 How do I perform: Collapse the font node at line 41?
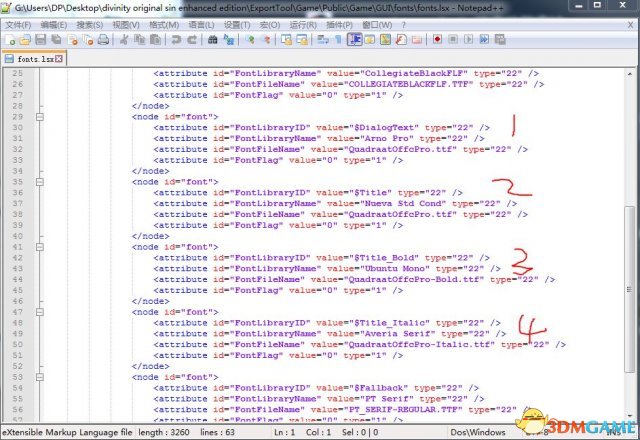[x=40, y=247]
